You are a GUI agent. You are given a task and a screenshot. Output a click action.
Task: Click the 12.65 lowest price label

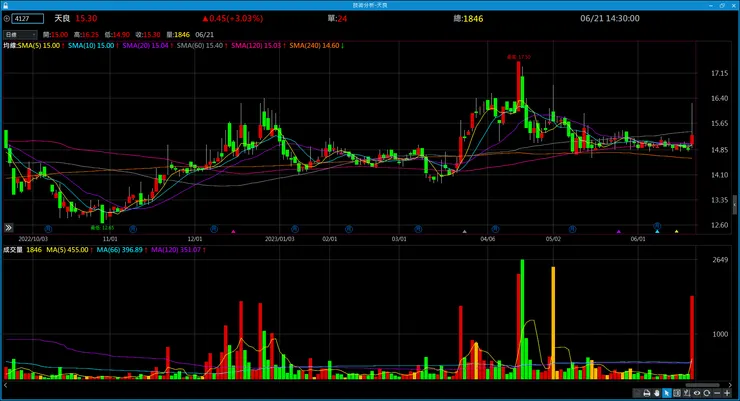click(x=102, y=228)
